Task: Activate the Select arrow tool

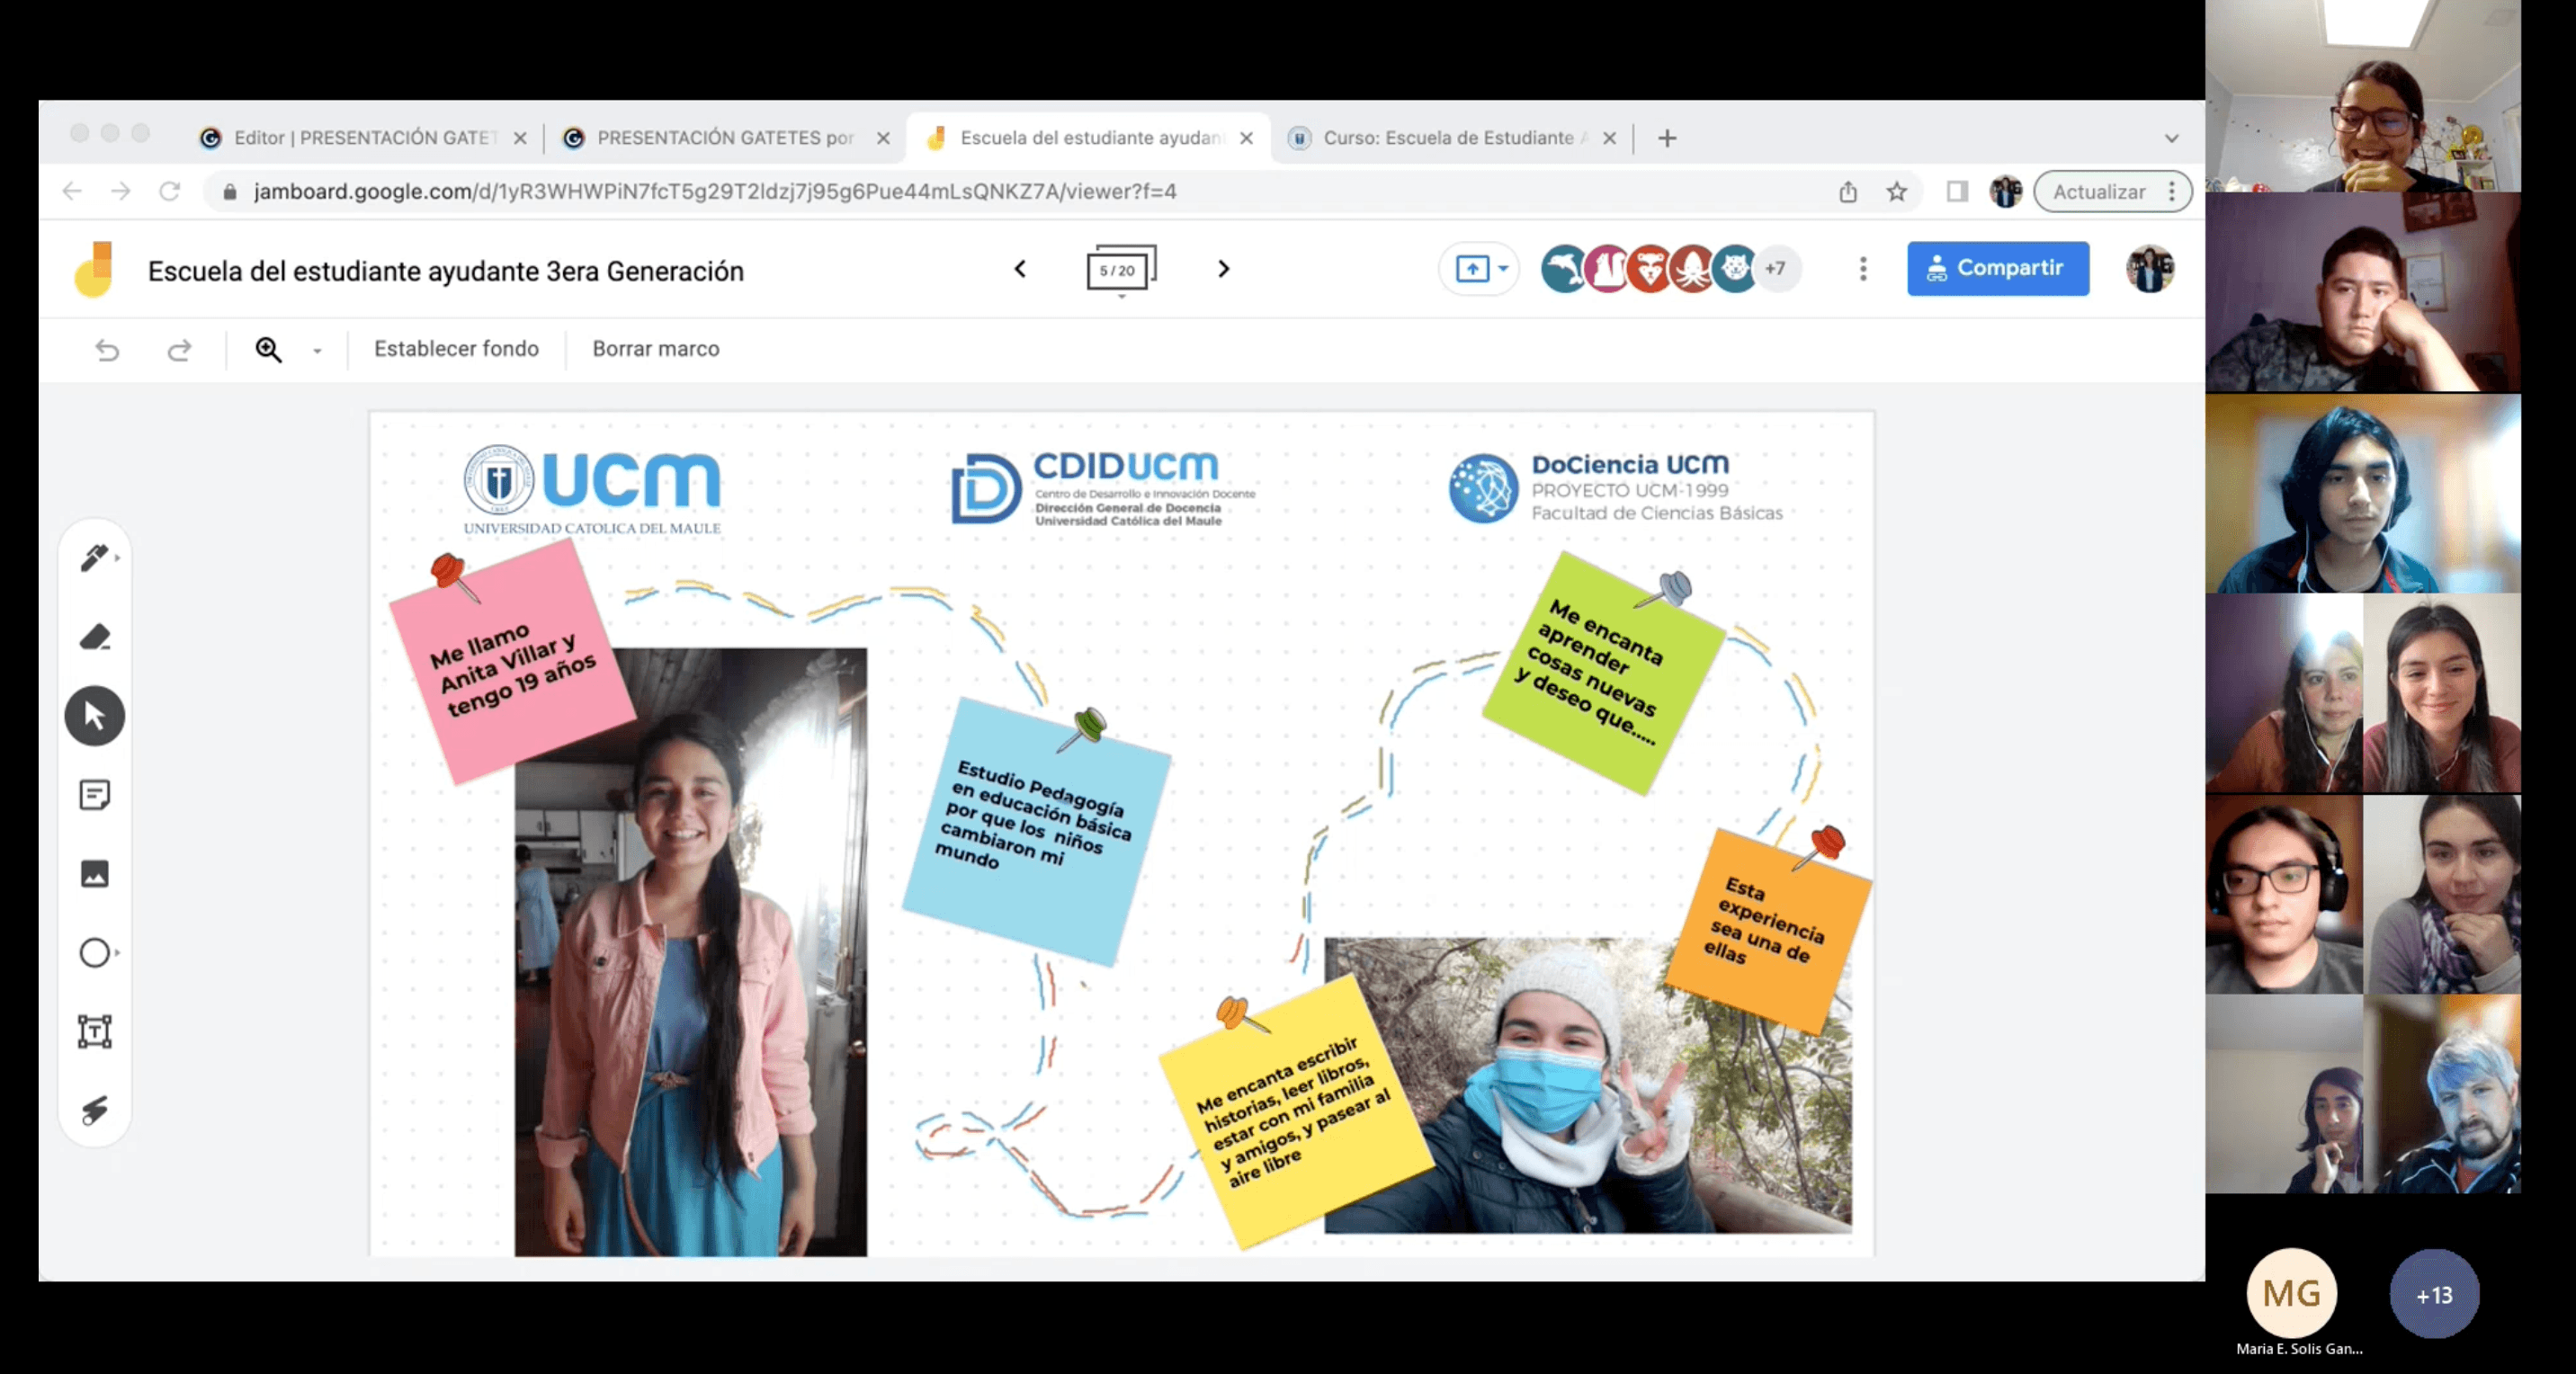Action: tap(95, 716)
